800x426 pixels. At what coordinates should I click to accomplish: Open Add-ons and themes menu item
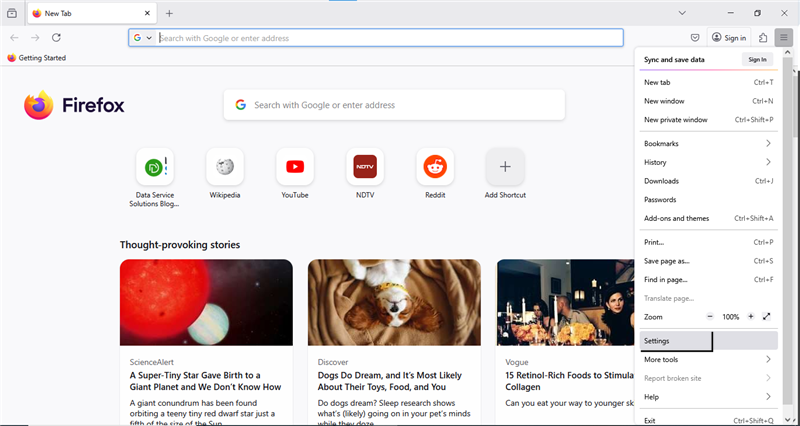pos(709,218)
